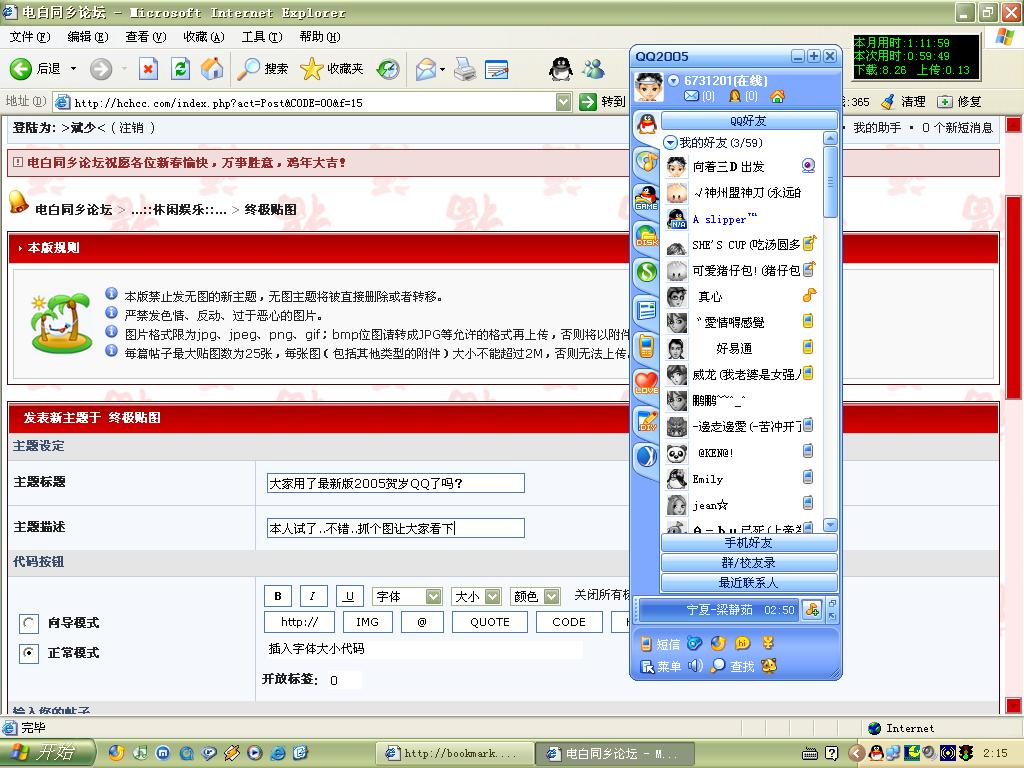Click the QUOTE code button
Image resolution: width=1024 pixels, height=768 pixels.
pyautogui.click(x=489, y=622)
